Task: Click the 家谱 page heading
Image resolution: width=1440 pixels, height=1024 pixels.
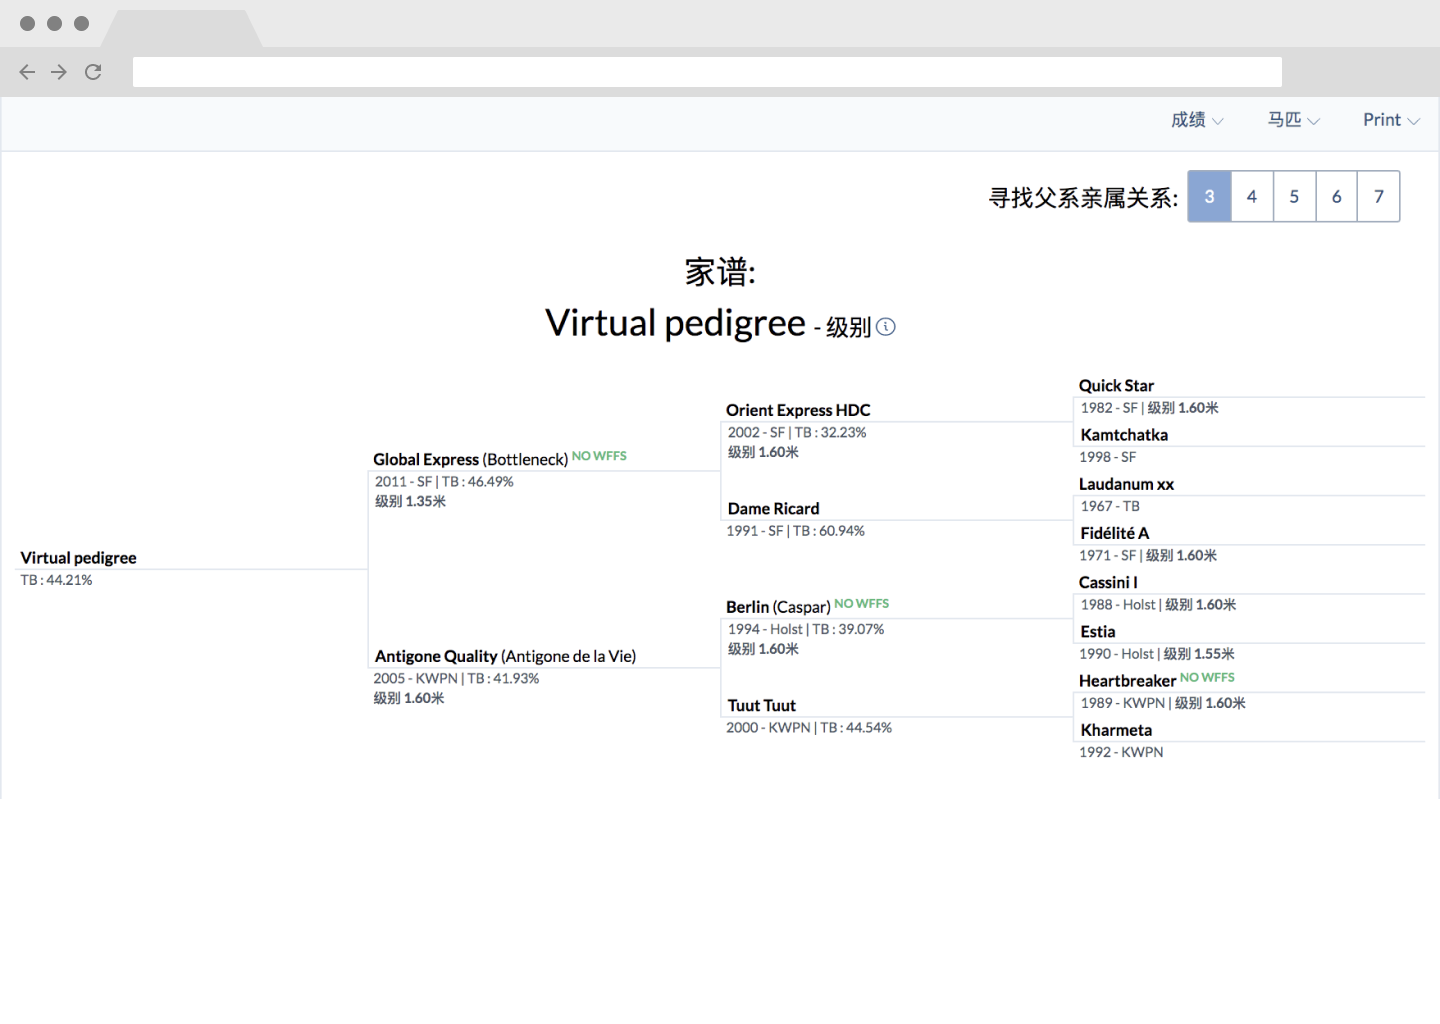Action: (x=720, y=271)
